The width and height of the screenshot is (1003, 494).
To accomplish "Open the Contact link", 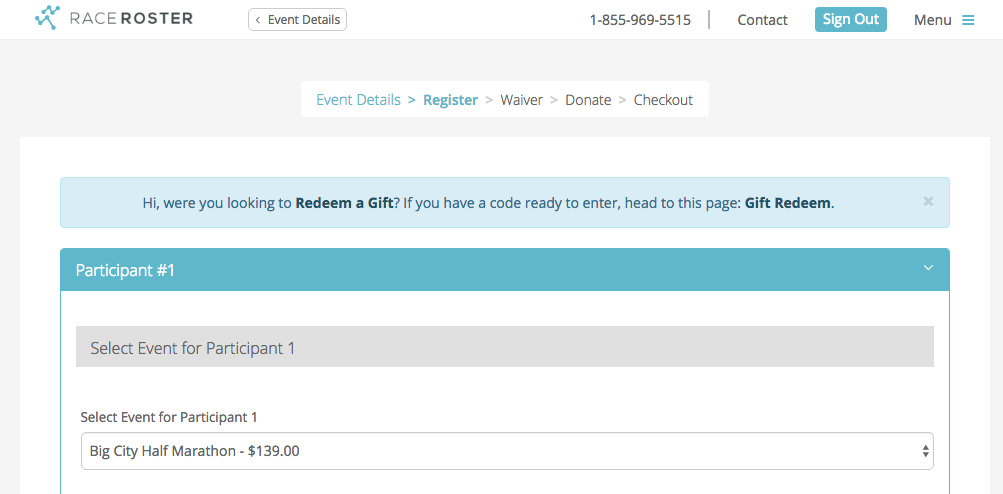I will pos(762,20).
